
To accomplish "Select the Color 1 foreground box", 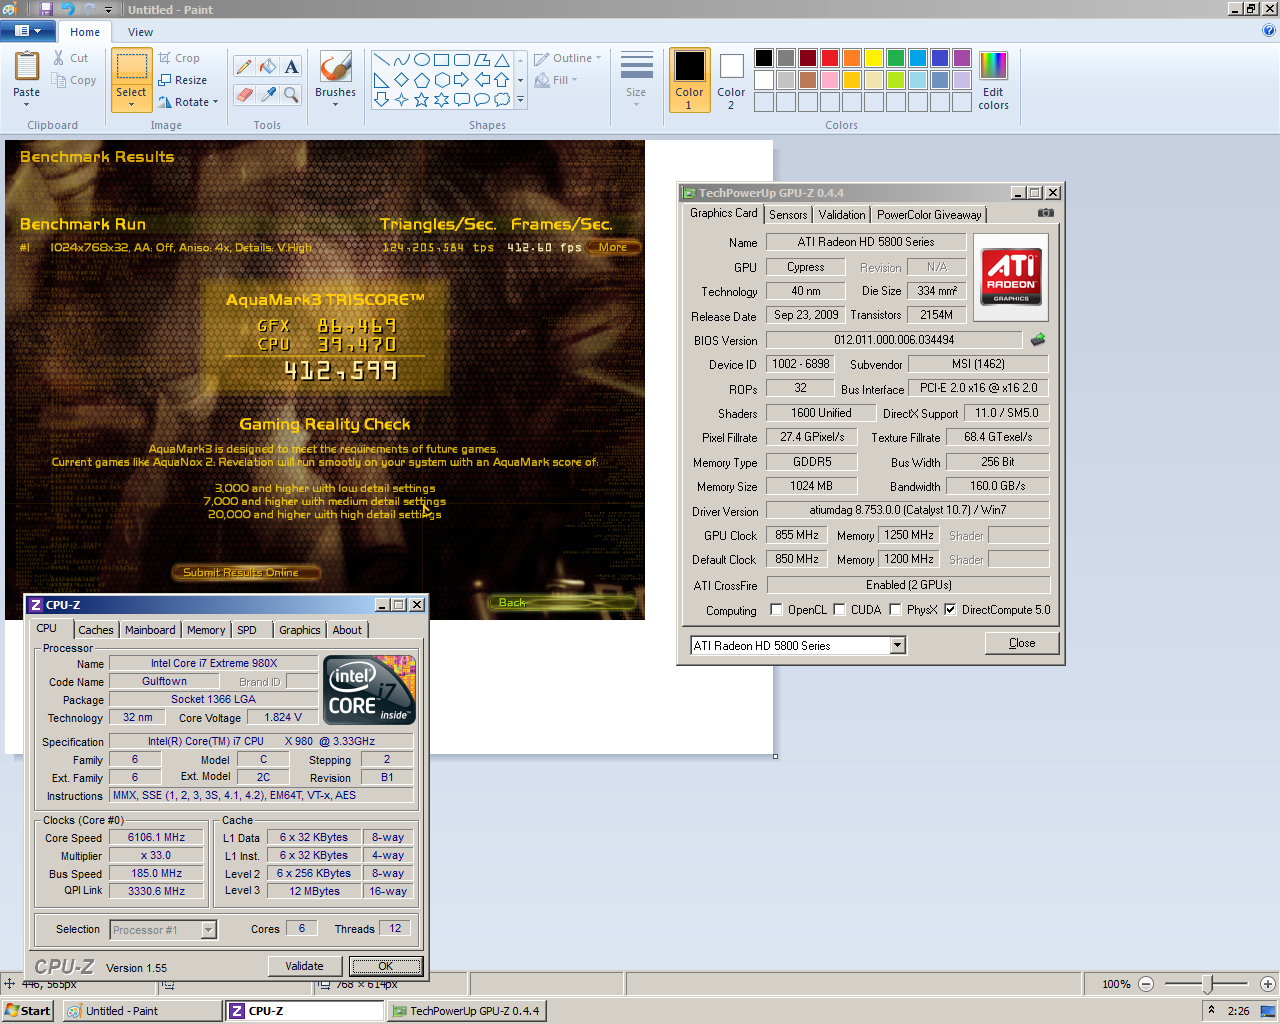I will pos(689,80).
